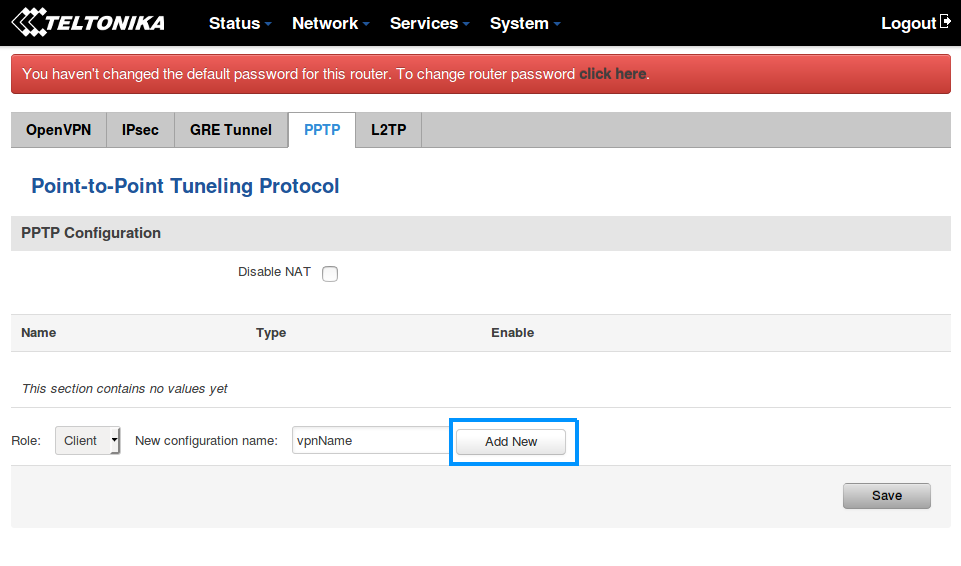The height and width of the screenshot is (566, 961).
Task: Open the Services menu
Action: pos(429,23)
